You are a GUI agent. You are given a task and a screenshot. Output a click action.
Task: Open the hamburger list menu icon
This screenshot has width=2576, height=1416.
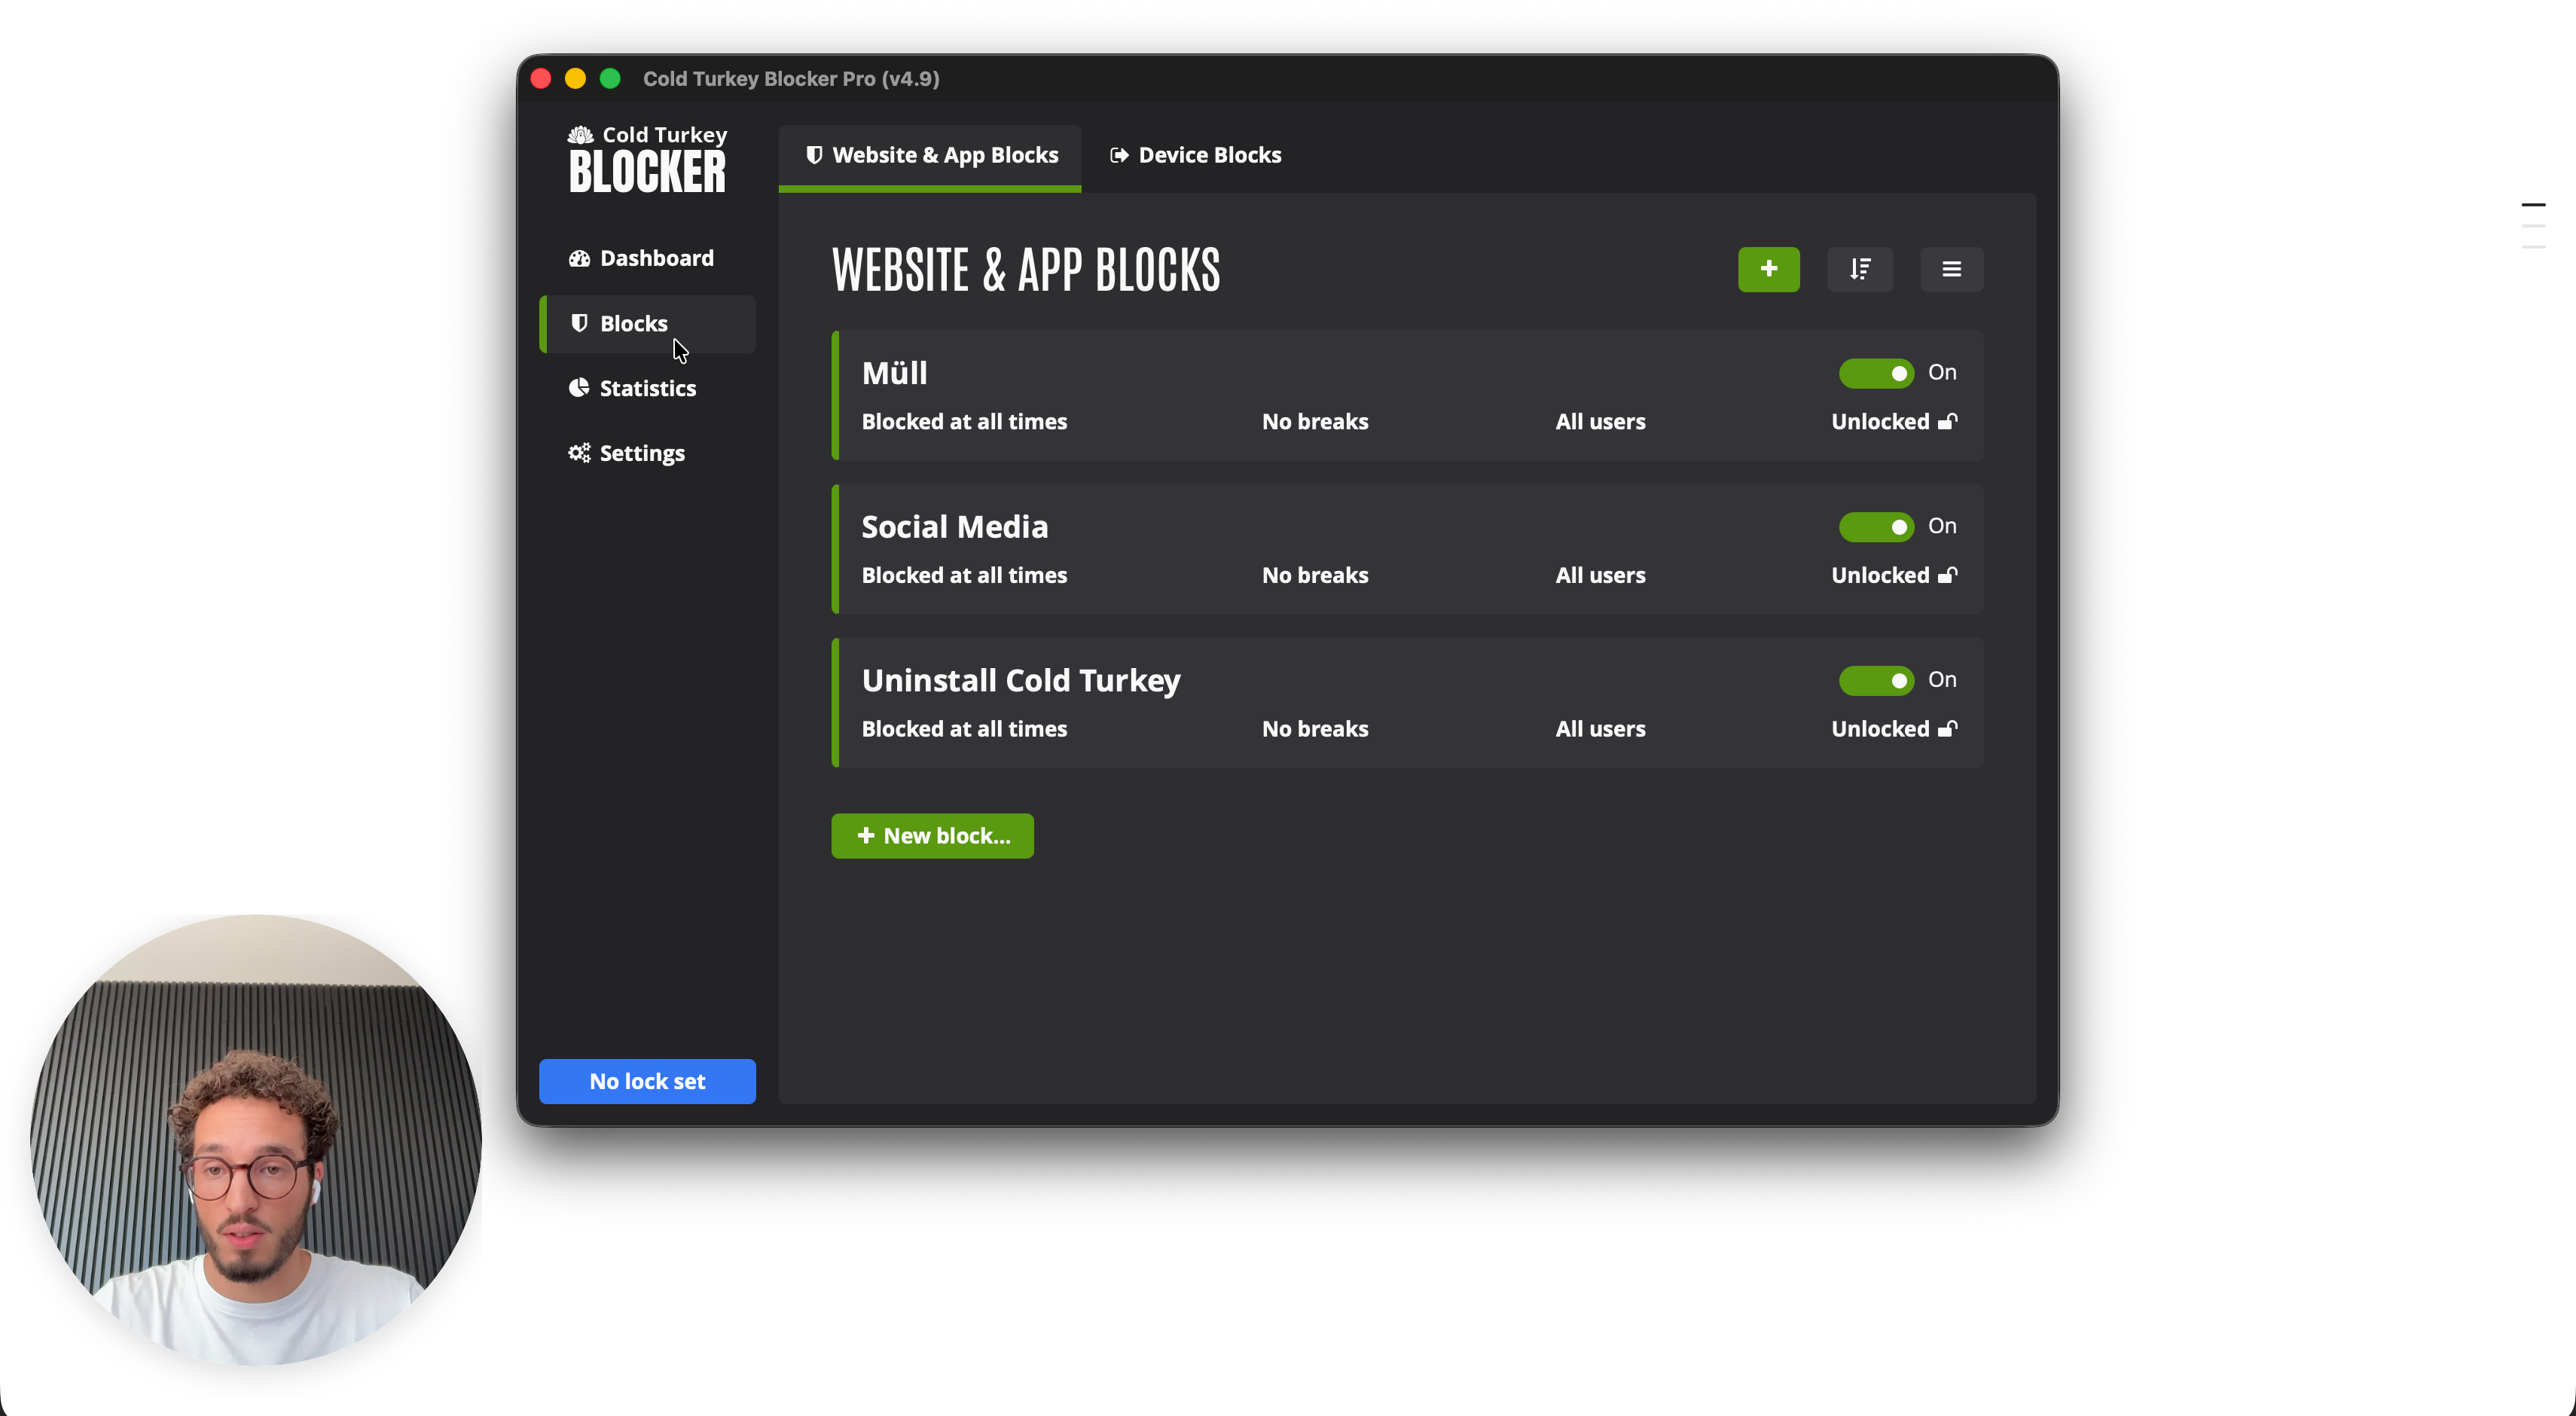(x=1951, y=269)
